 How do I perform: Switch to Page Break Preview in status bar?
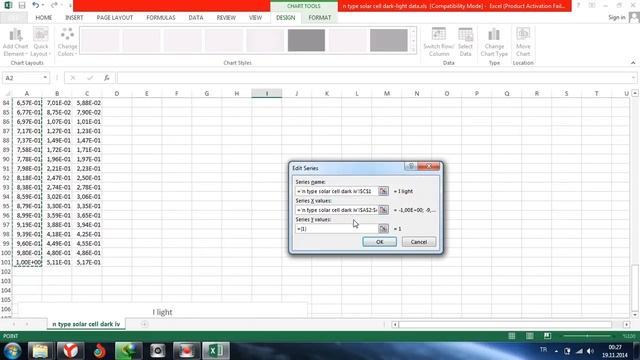point(547,336)
